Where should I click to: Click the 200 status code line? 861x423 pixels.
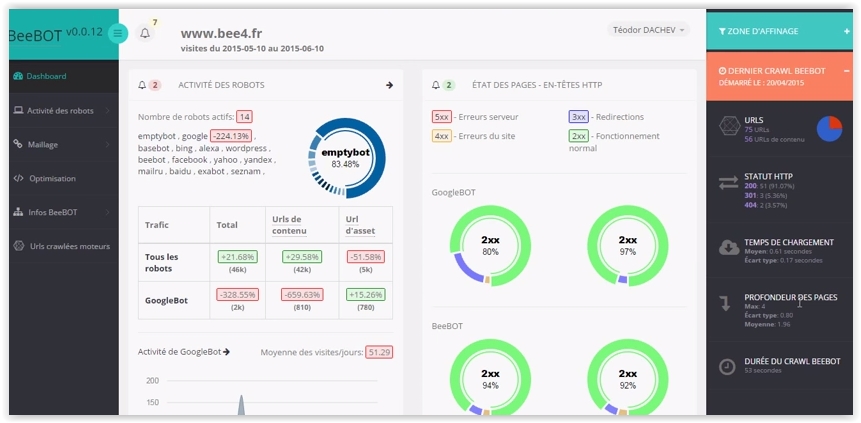point(769,186)
